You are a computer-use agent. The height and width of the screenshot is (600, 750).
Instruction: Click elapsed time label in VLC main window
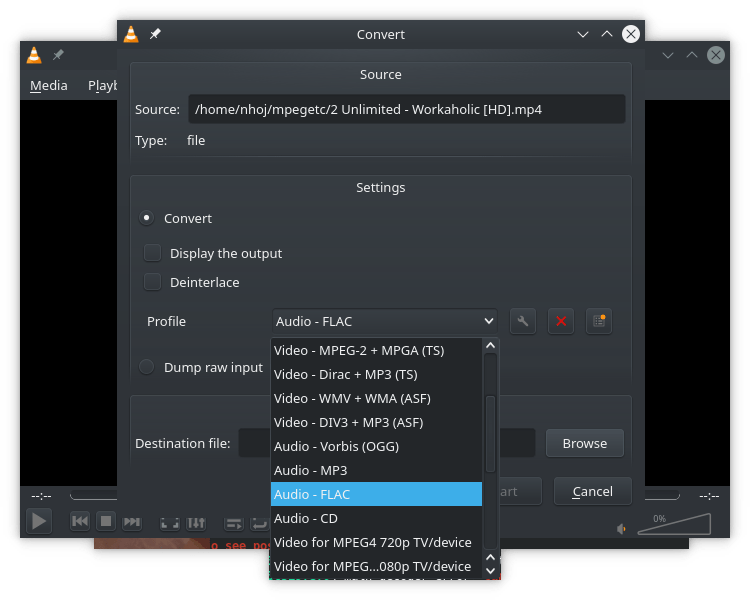pos(41,496)
